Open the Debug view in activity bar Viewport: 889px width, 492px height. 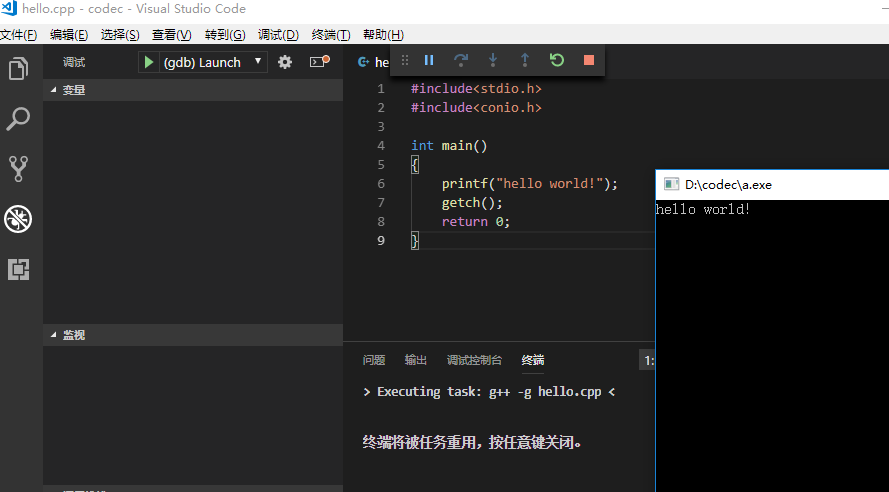(x=18, y=219)
